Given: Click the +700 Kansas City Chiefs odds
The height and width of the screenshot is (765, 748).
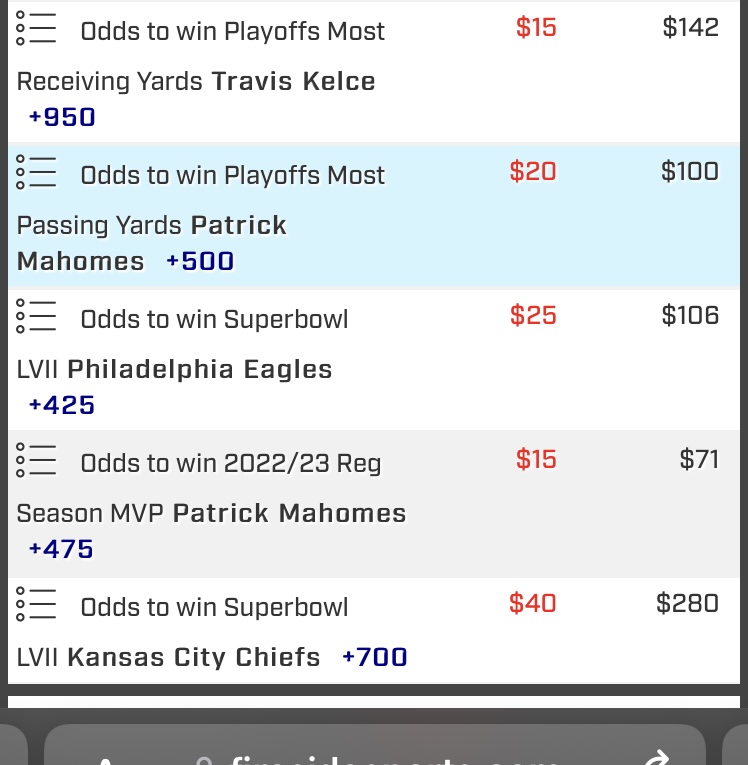Looking at the screenshot, I should [375, 657].
